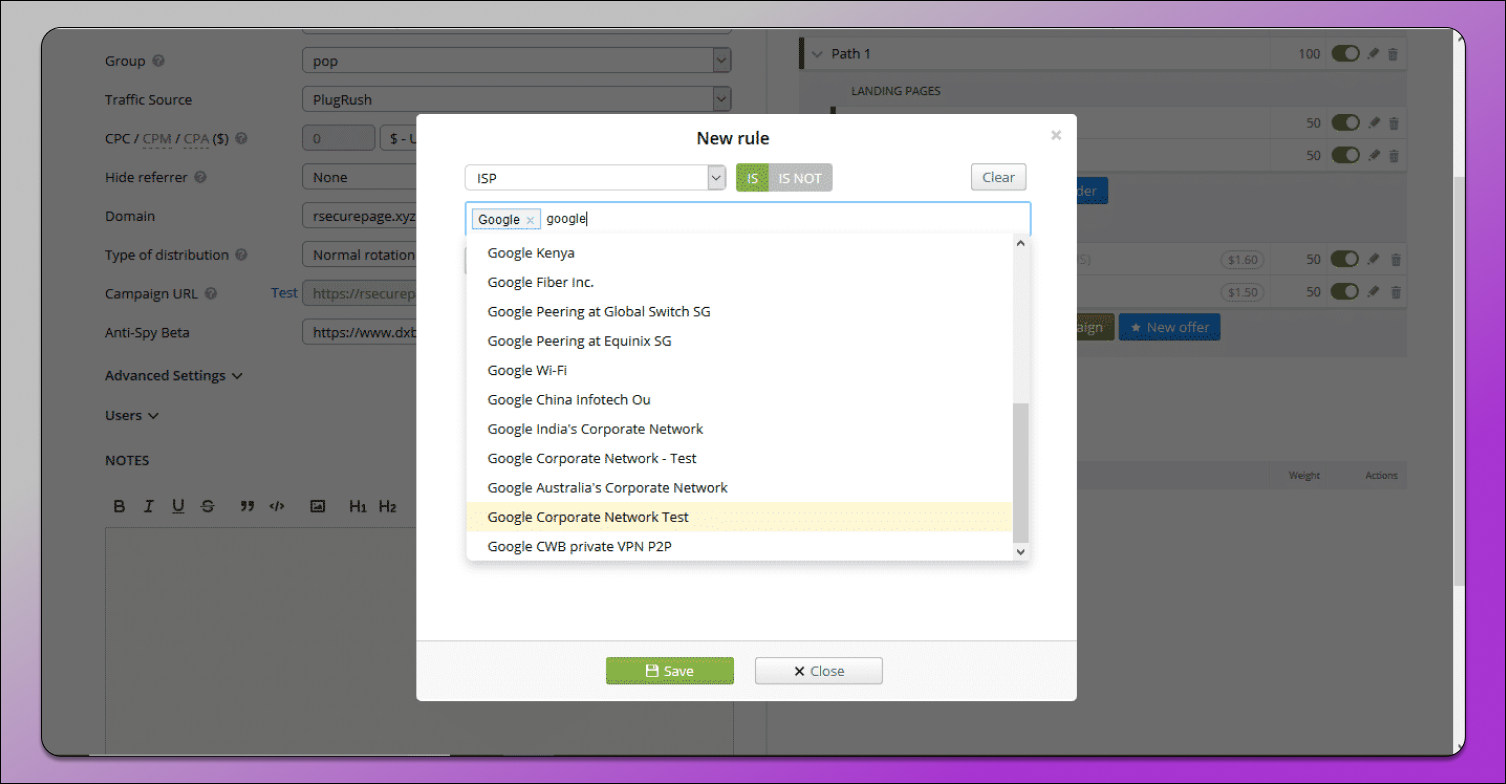Choose Google Corporate Network Test option
This screenshot has width=1506, height=784.
(x=588, y=518)
